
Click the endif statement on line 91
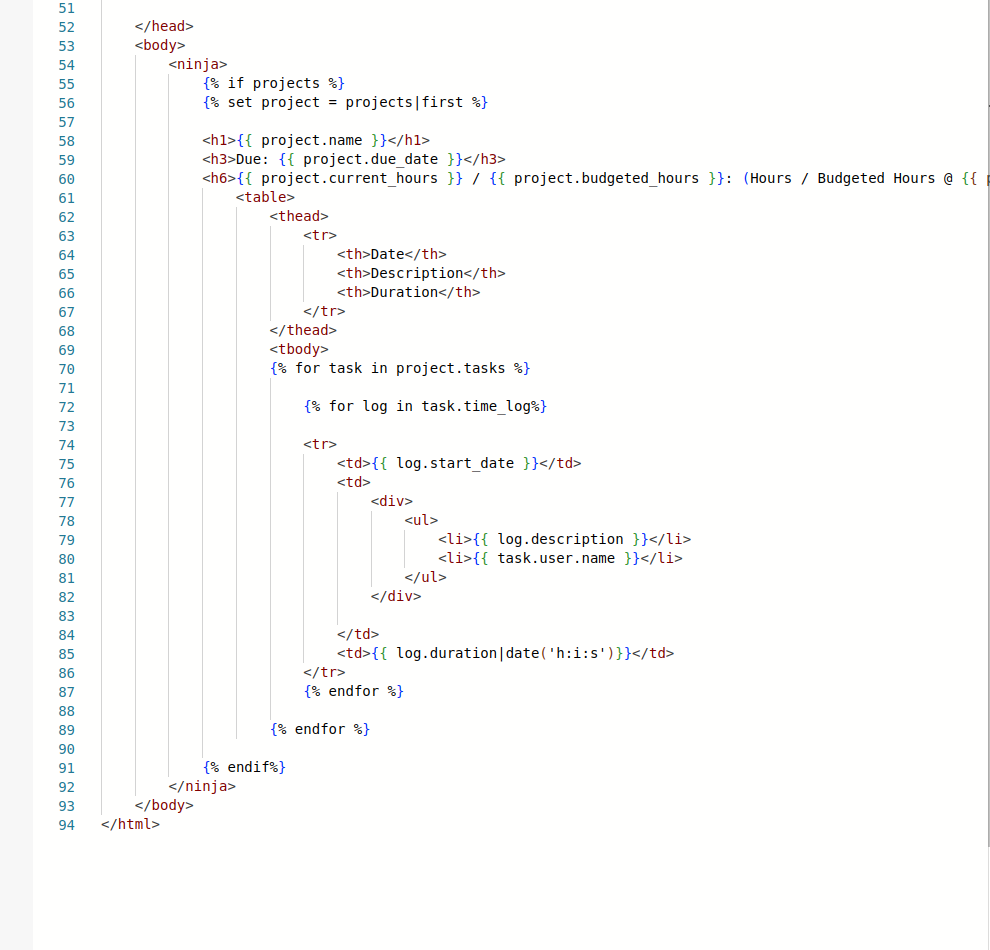[x=243, y=767]
